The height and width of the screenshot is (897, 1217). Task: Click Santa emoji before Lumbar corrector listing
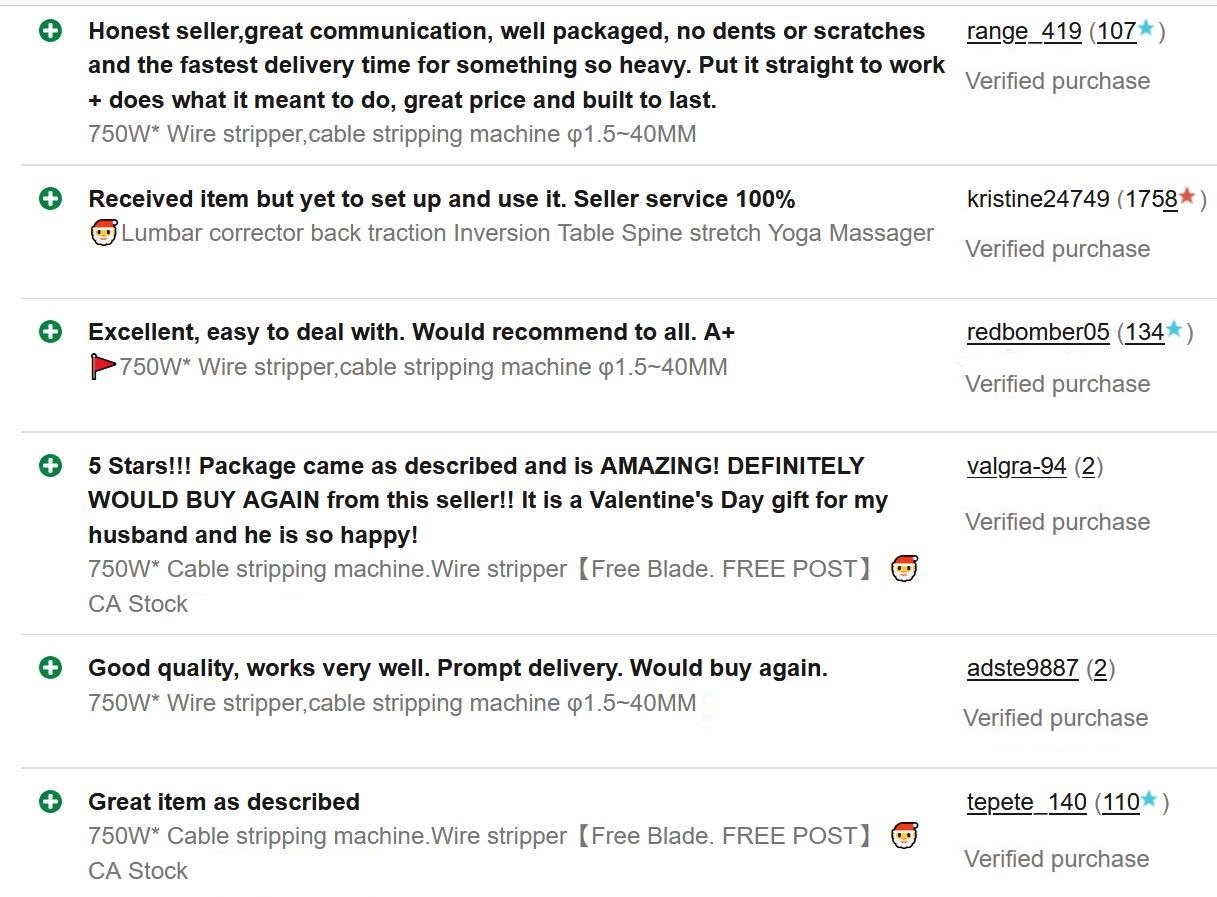point(103,234)
